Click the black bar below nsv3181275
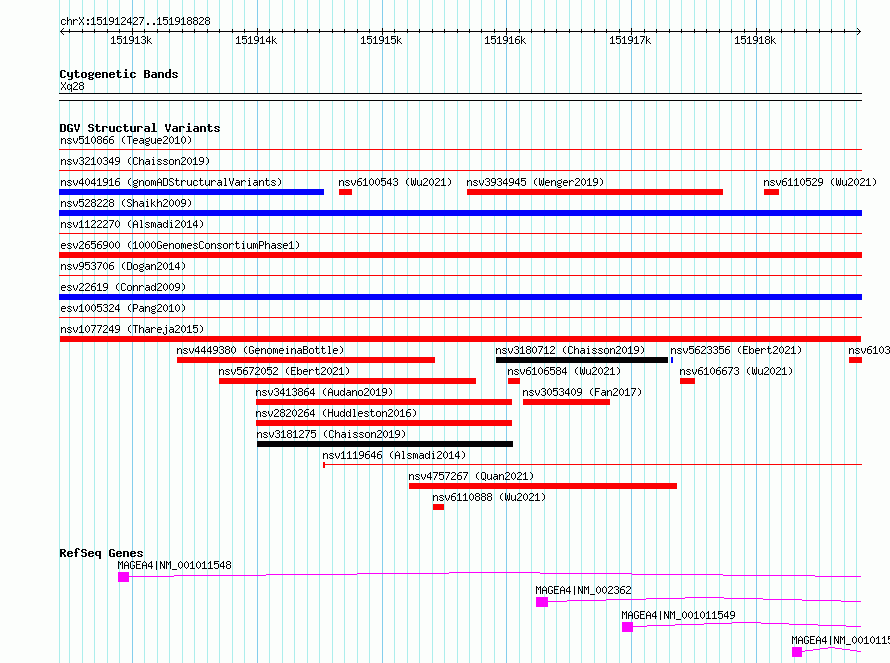This screenshot has width=890, height=663. (x=385, y=444)
